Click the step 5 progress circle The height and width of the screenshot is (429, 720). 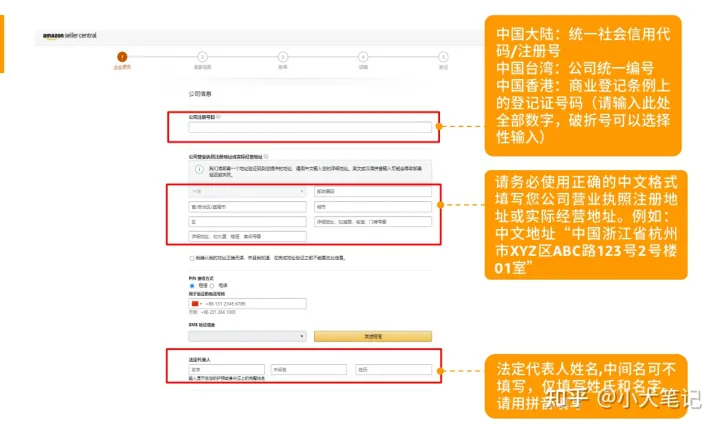click(x=443, y=57)
